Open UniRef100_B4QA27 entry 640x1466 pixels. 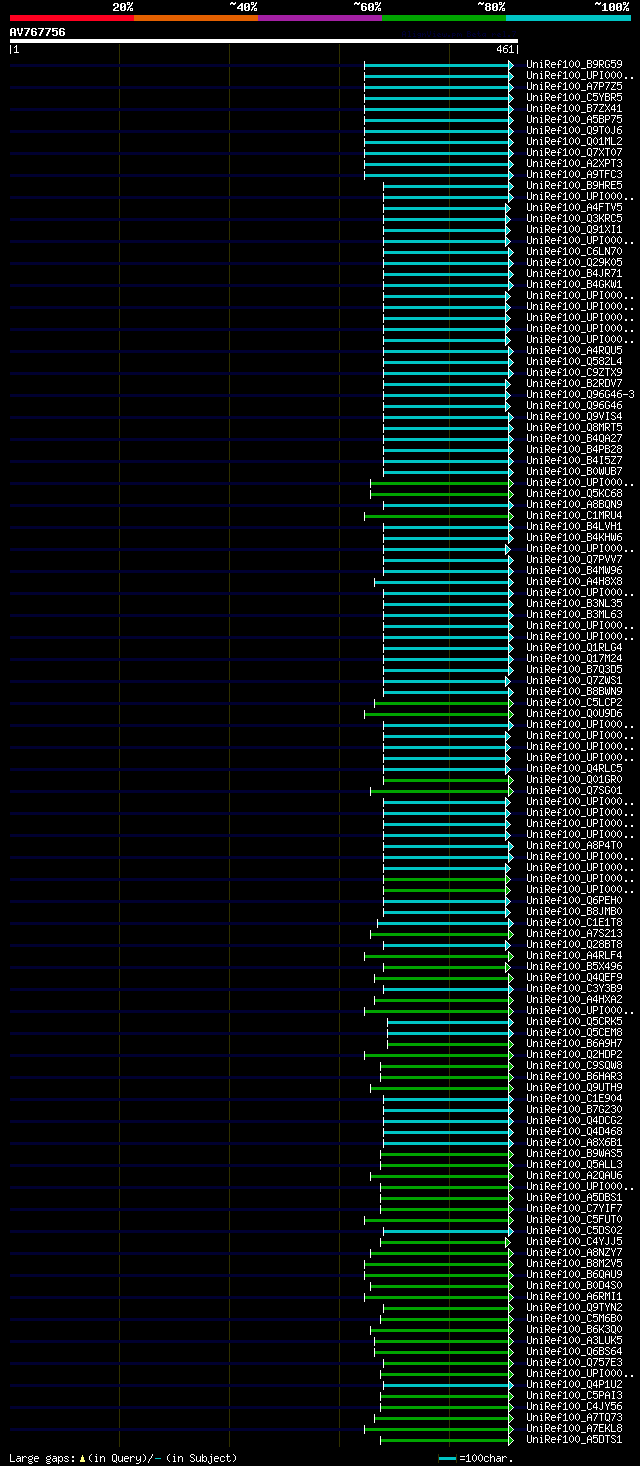pyautogui.click(x=573, y=439)
